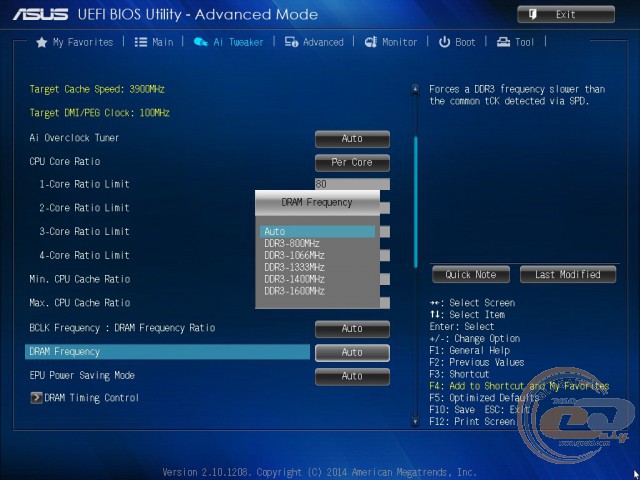
Task: Select the EPU Power Saving Mode label
Action: coord(82,376)
